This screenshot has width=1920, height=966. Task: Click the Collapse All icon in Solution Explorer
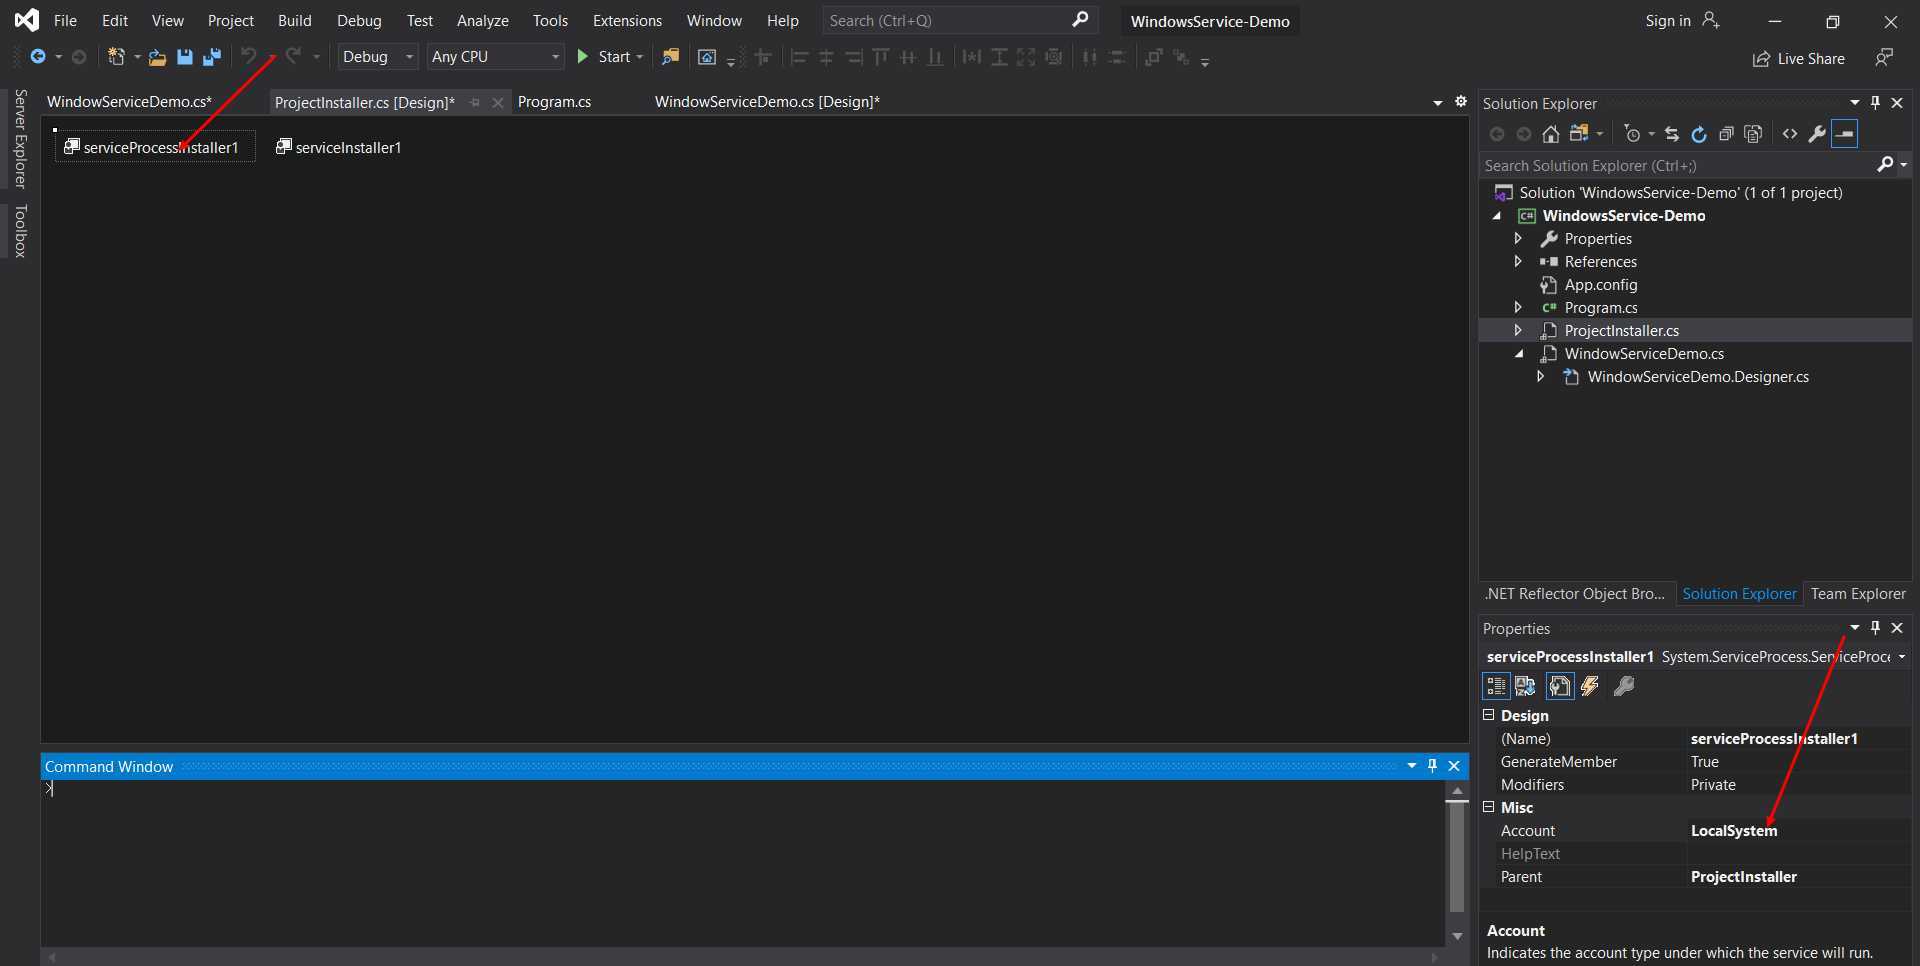click(x=1726, y=134)
